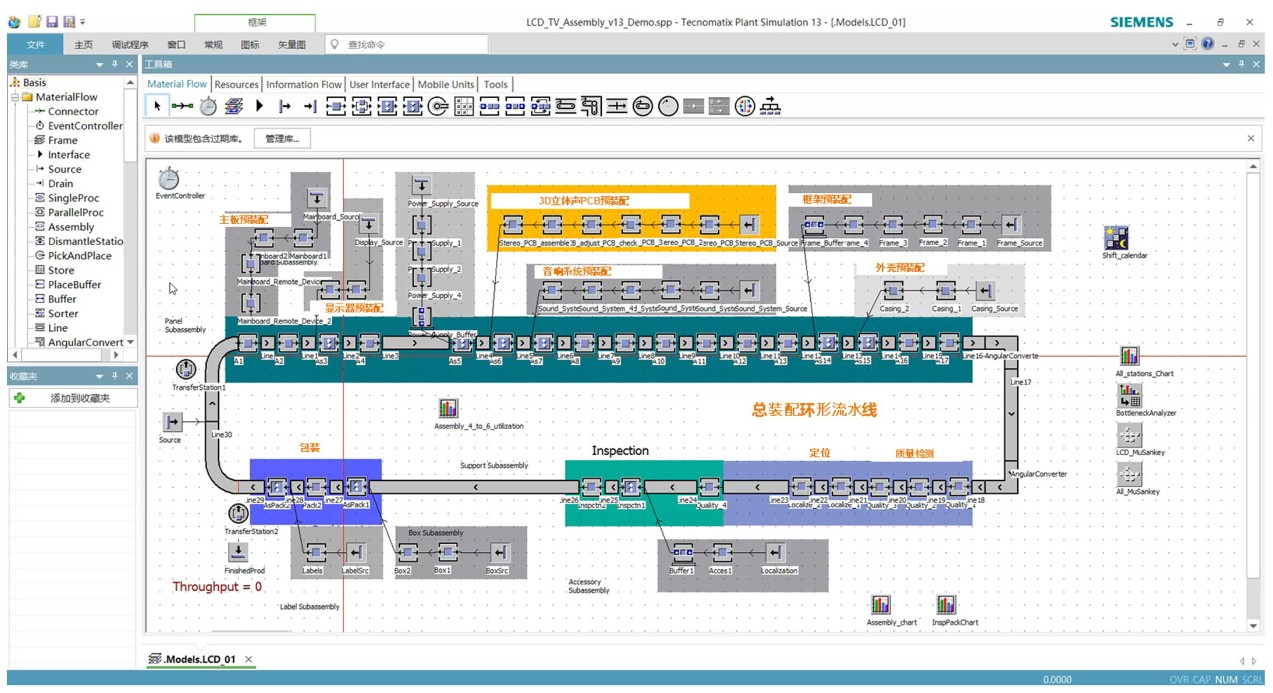Screen dimensions: 1273x693
Task: Open the quick access toolbar customize arrow
Action: pos(83,22)
